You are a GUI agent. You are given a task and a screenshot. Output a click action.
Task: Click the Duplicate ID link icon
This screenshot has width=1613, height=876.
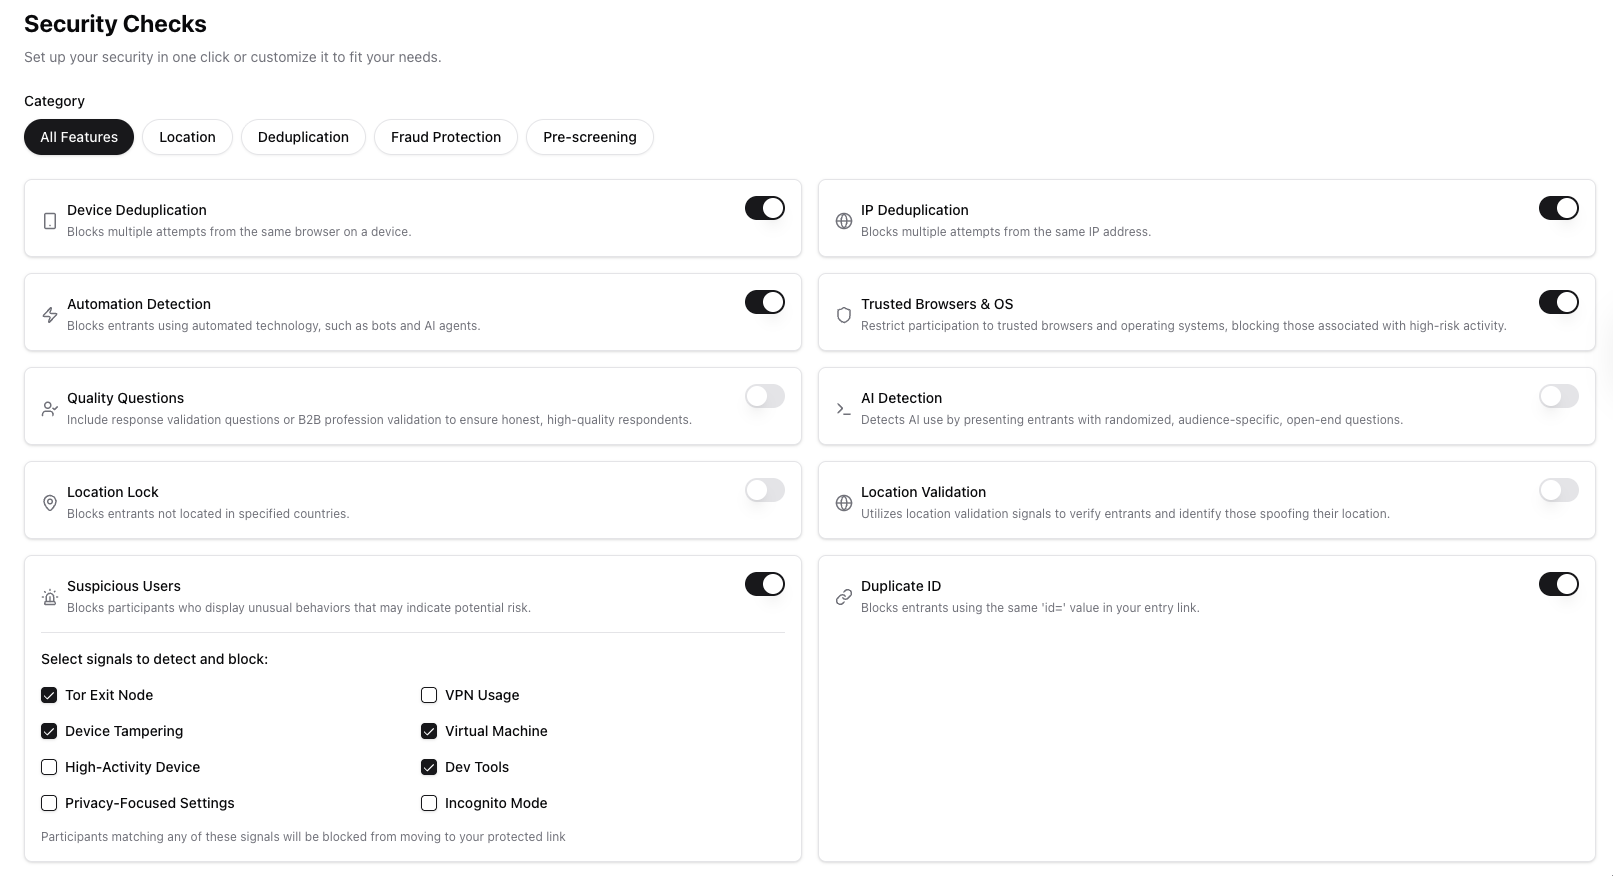pos(844,597)
